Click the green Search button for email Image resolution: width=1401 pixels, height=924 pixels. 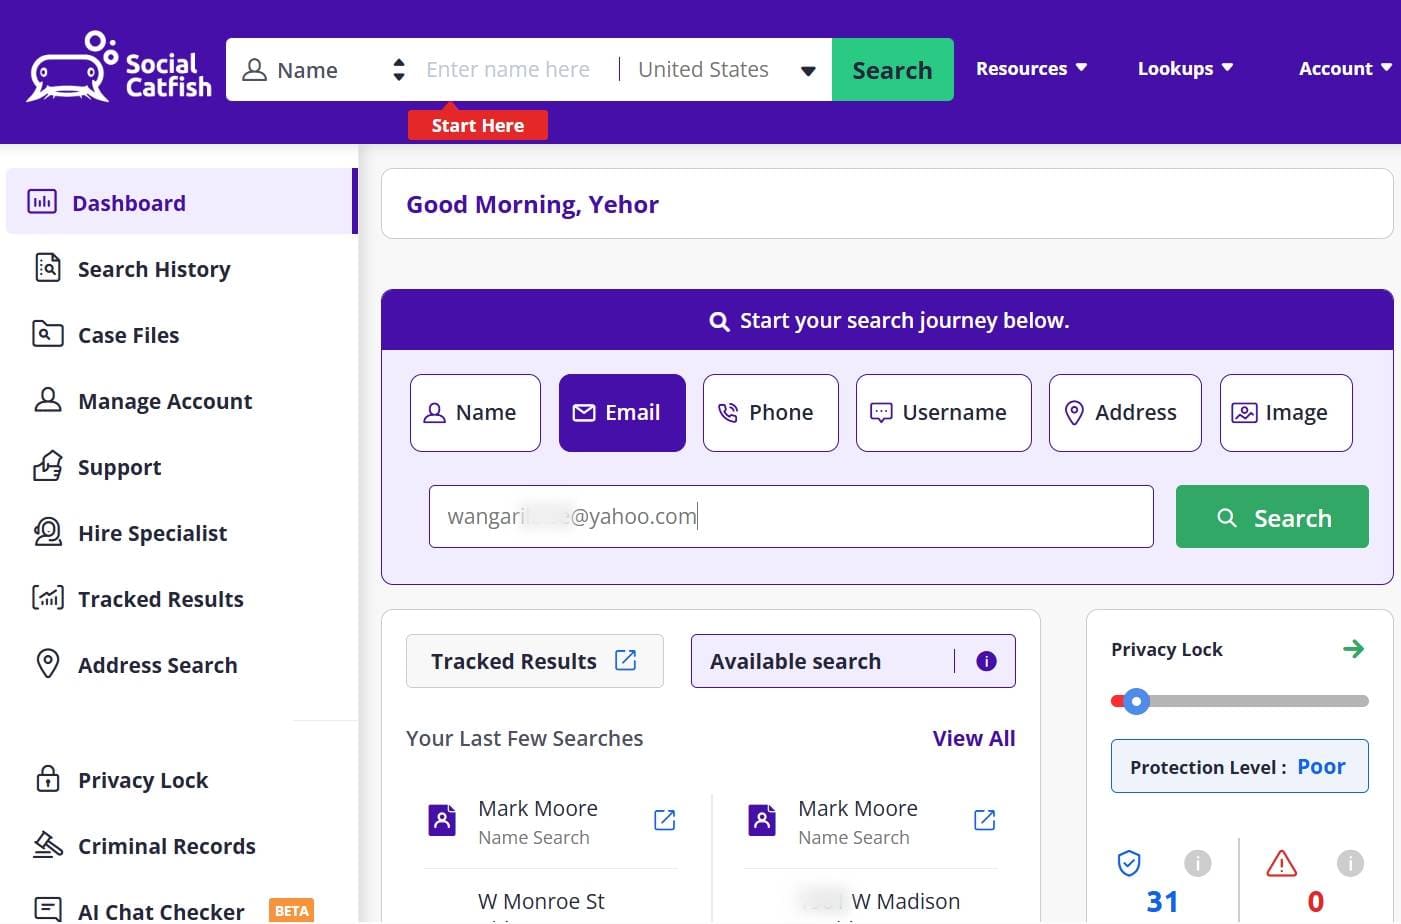coord(1271,517)
